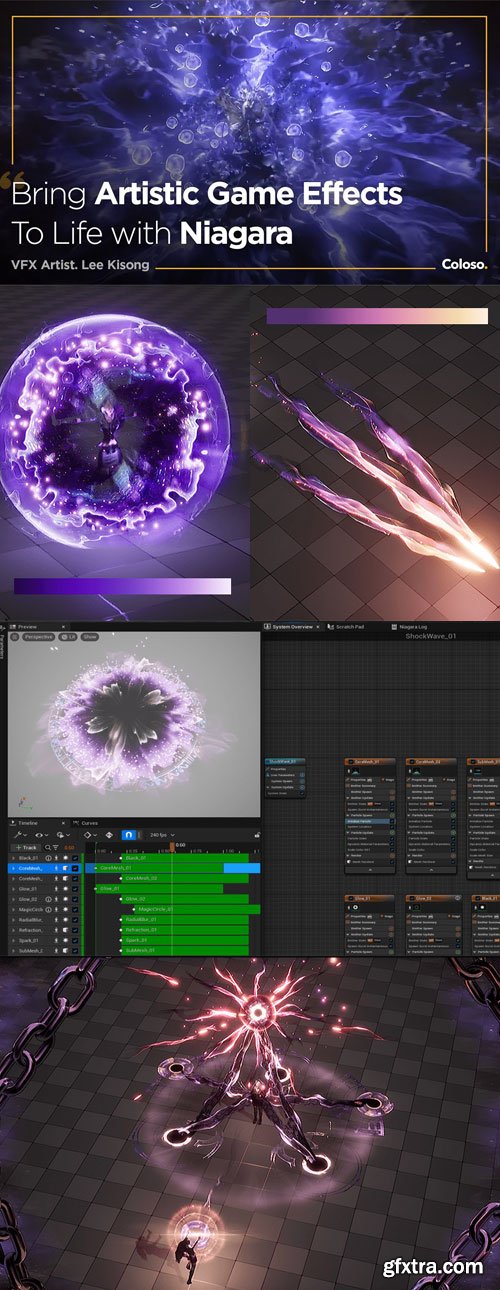Click the filter icon in the track list header
500x1290 pixels.
pos(56,847)
